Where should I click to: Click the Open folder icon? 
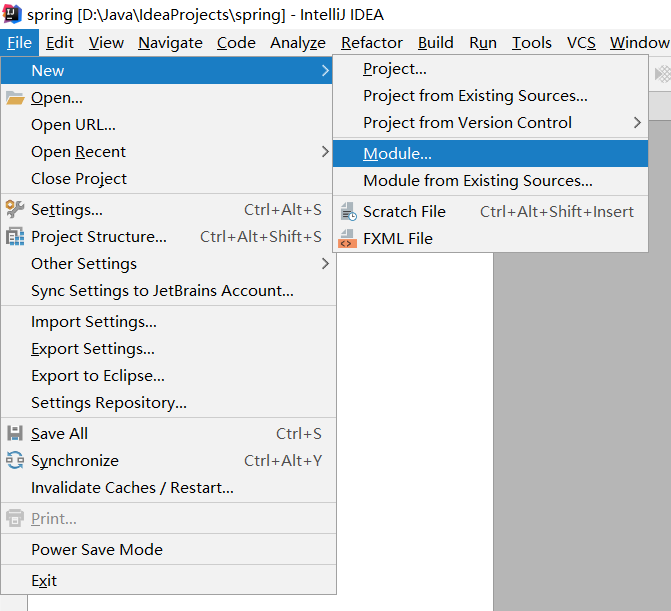pyautogui.click(x=14, y=98)
